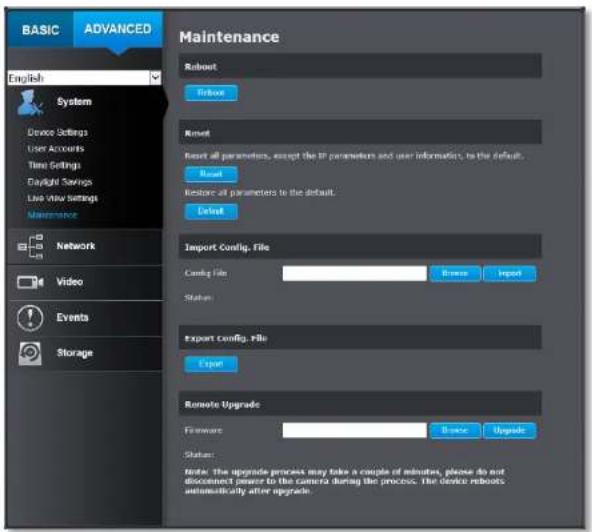The image size is (592, 532).
Task: Click the Events exclamation icon
Action: point(30,318)
